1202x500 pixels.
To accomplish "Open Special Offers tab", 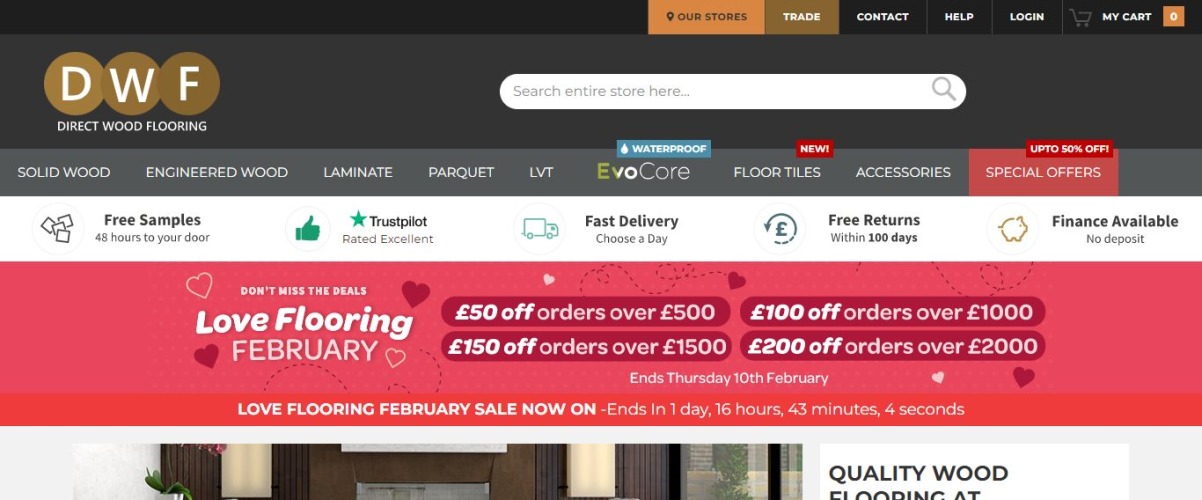I will click(x=1043, y=172).
